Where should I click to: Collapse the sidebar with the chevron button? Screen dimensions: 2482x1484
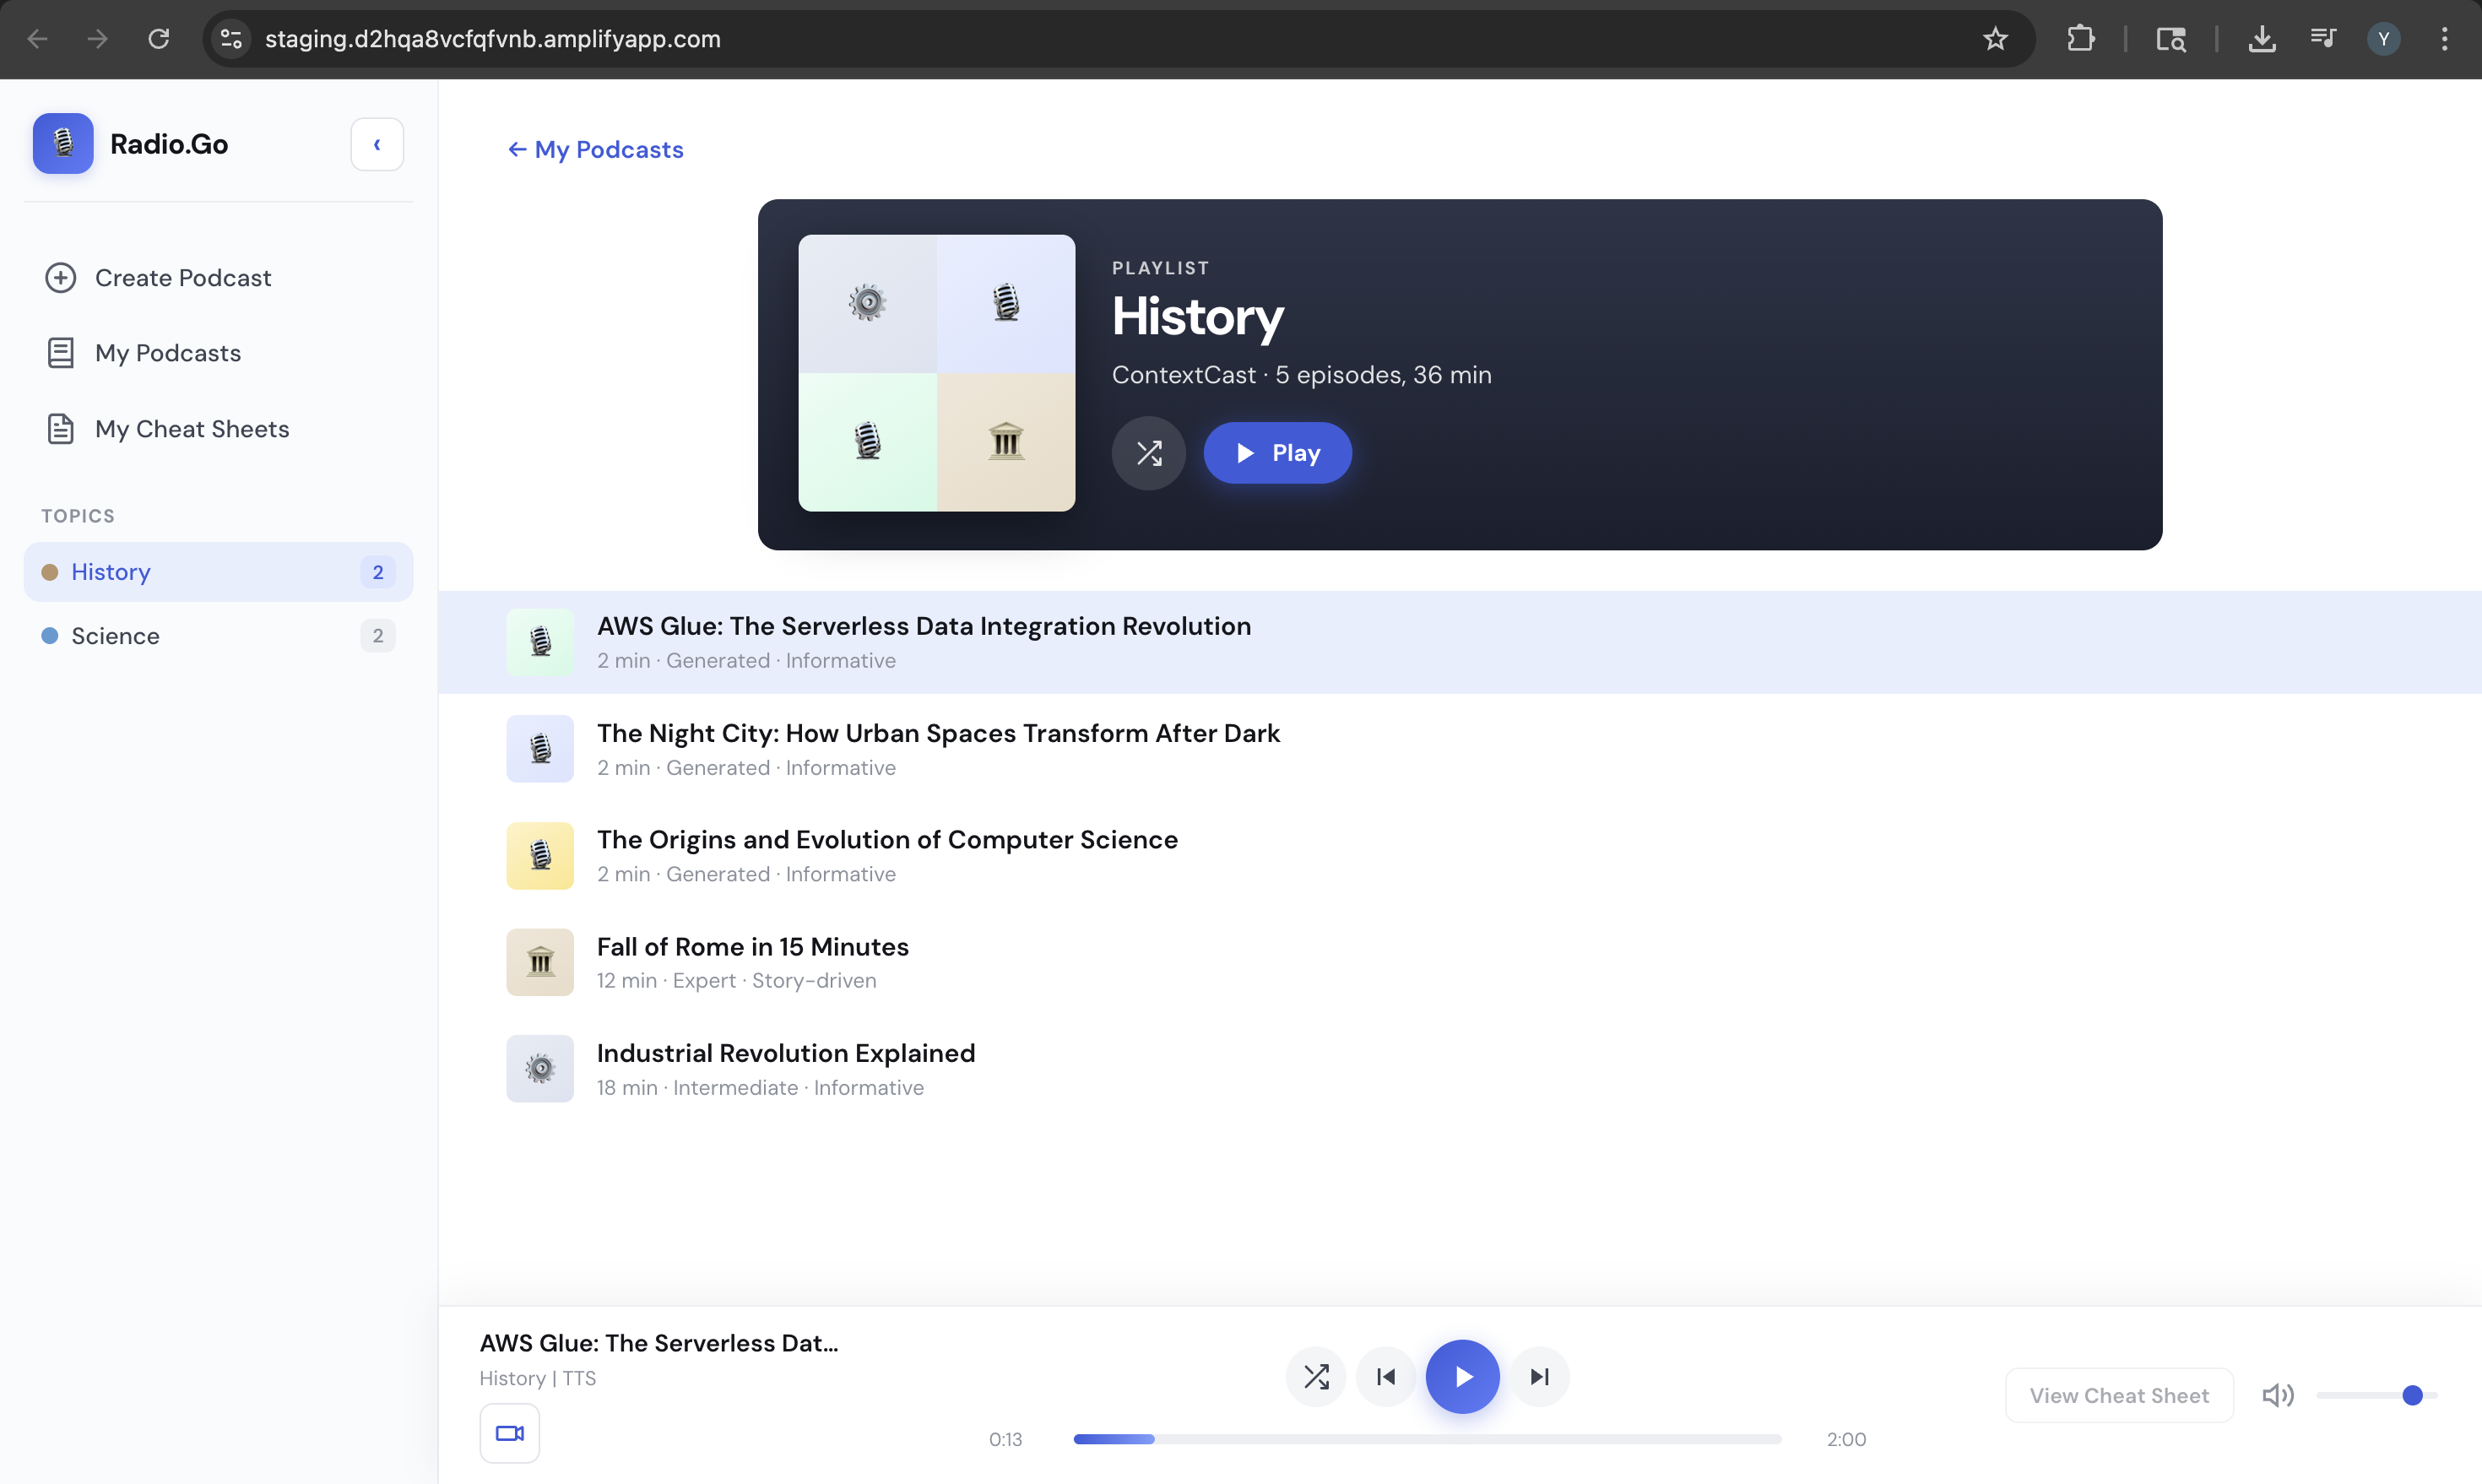coord(377,145)
